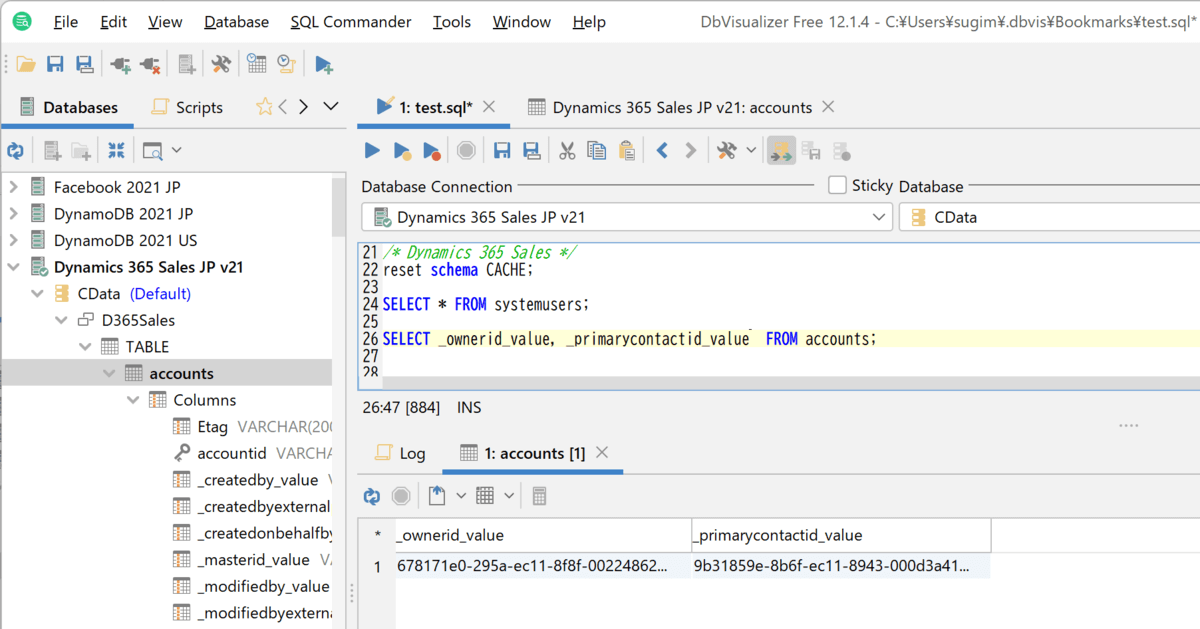Click the calculator icon in results toolbar
Image resolution: width=1200 pixels, height=629 pixels.
[539, 496]
